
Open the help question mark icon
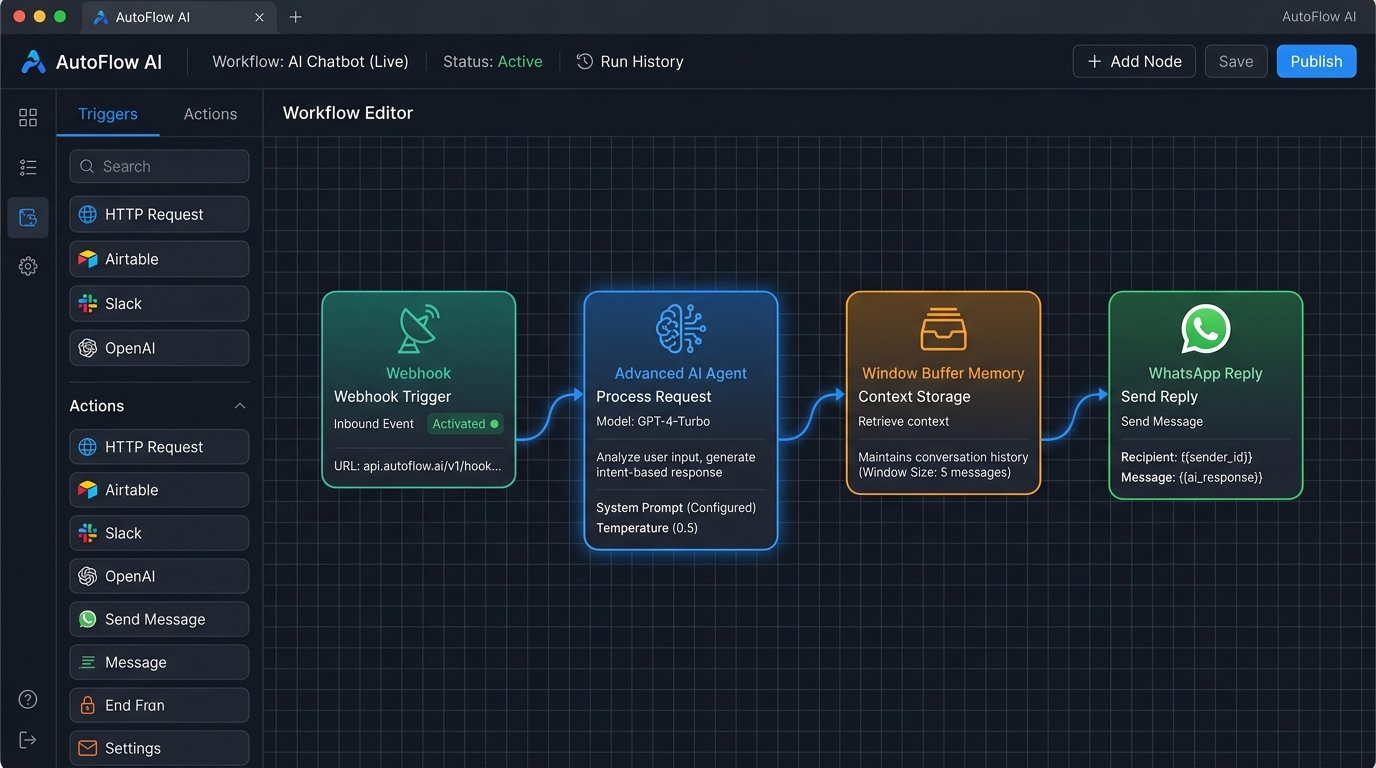click(x=28, y=700)
